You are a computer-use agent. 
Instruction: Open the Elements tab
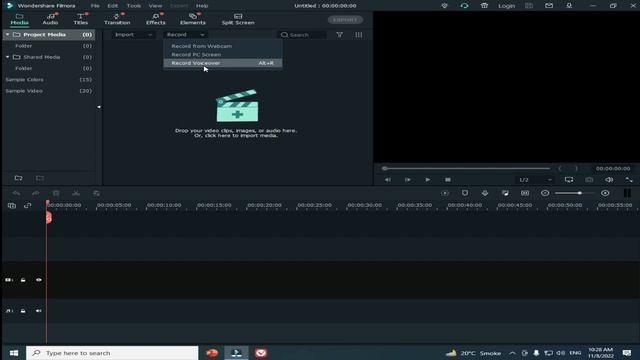[193, 19]
